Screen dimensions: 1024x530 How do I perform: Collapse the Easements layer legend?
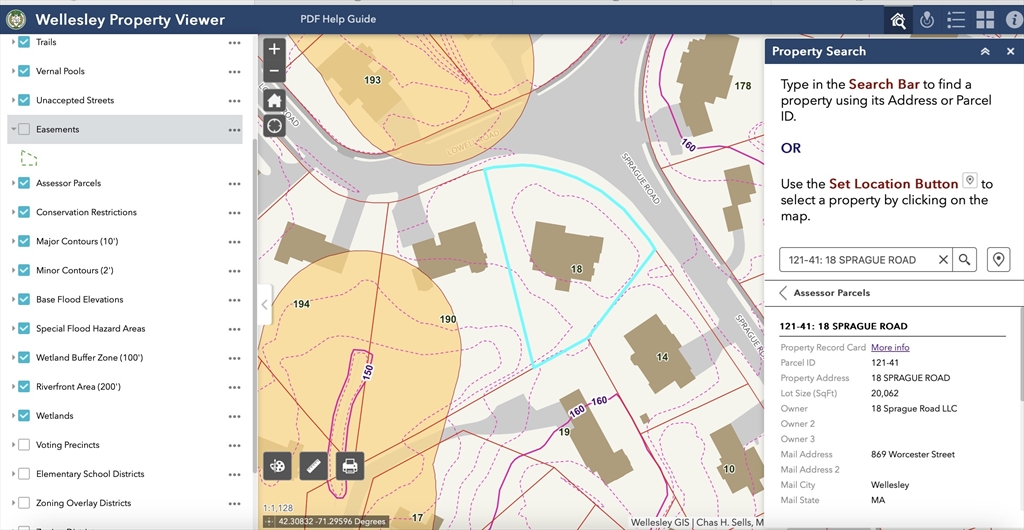tap(13, 129)
